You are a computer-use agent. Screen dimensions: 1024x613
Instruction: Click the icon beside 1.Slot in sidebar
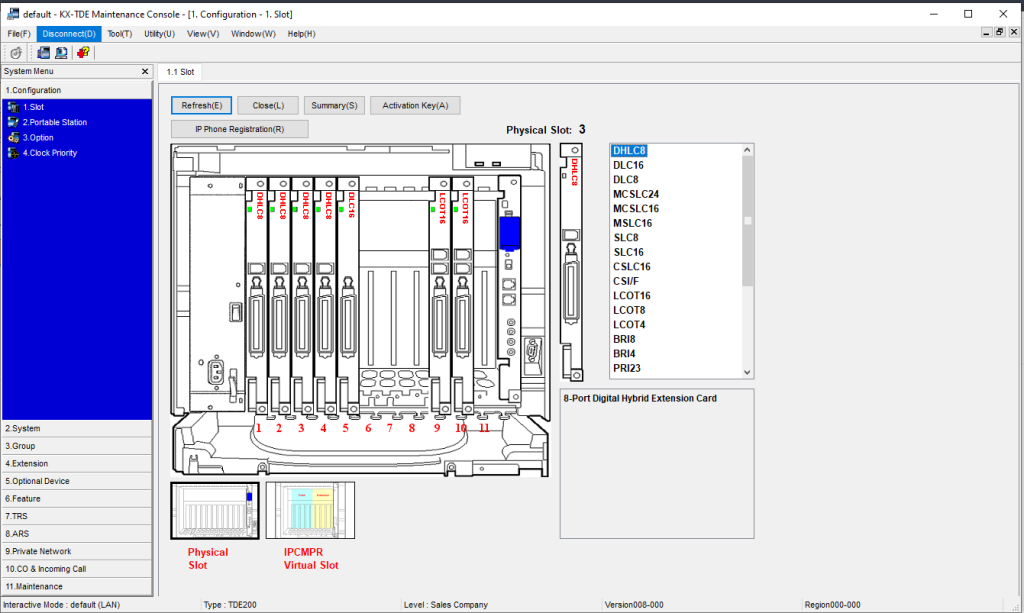(13, 107)
